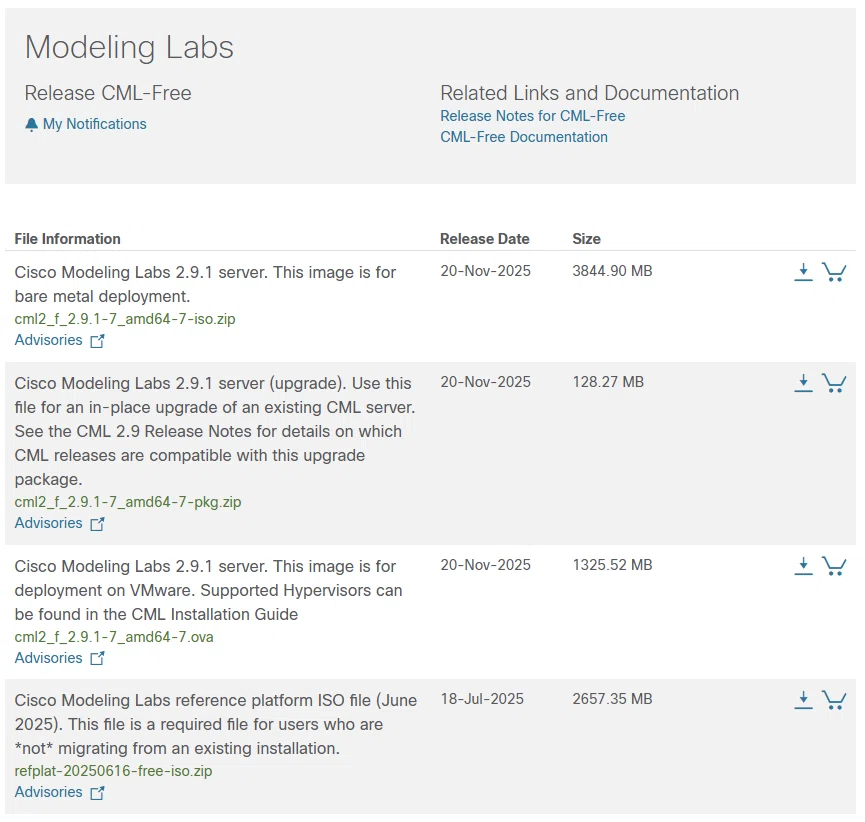Click the Modeling Labs page title
Image resolution: width=865 pixels, height=822 pixels.
pyautogui.click(x=129, y=47)
